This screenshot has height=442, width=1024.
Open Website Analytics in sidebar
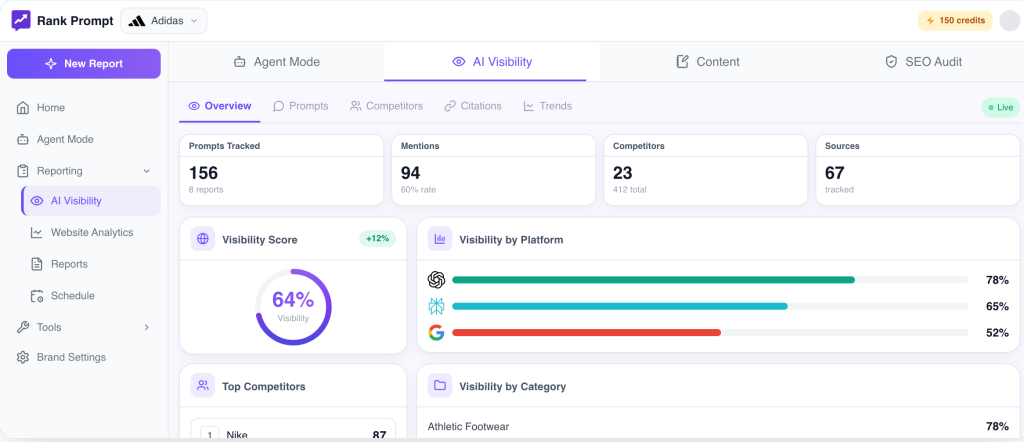click(91, 233)
